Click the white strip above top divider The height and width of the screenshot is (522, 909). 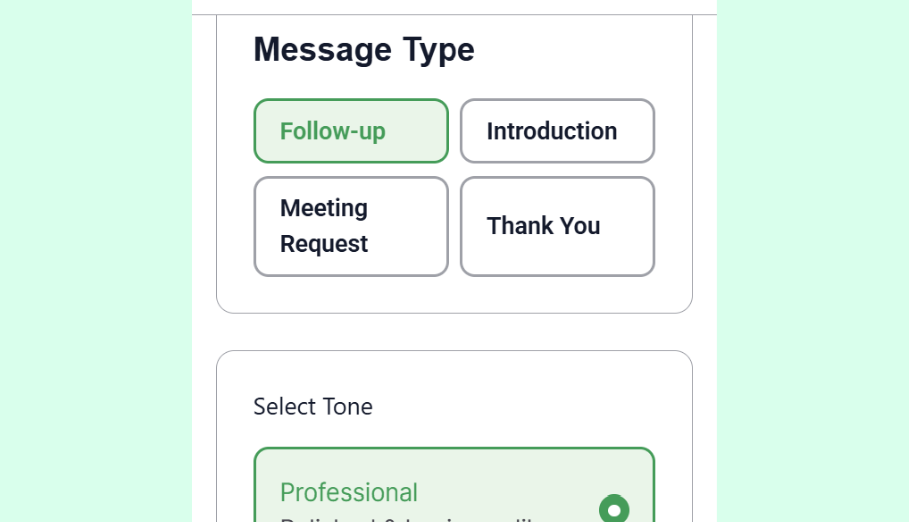click(x=454, y=6)
